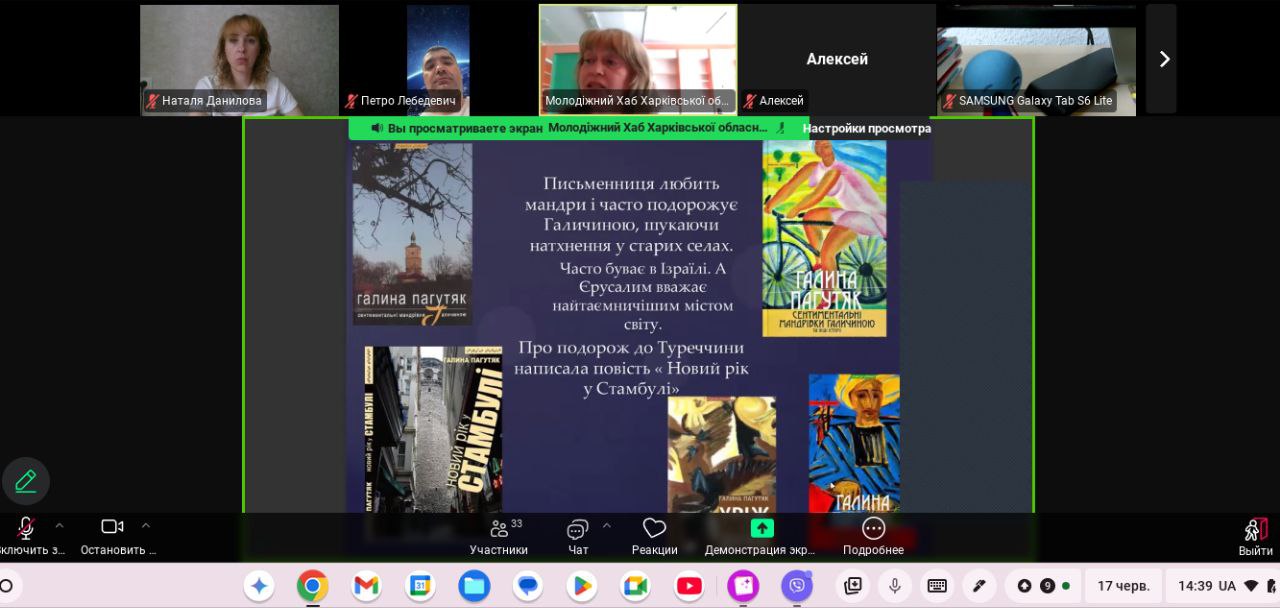Open system tray clock 14:39

(x=1195, y=586)
